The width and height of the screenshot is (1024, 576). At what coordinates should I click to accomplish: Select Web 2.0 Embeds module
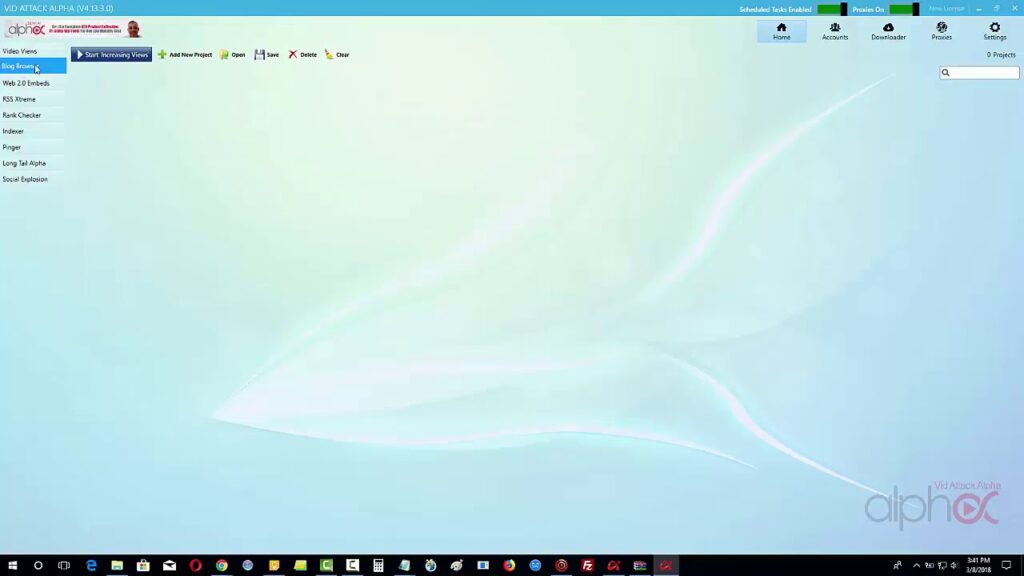click(x=33, y=83)
